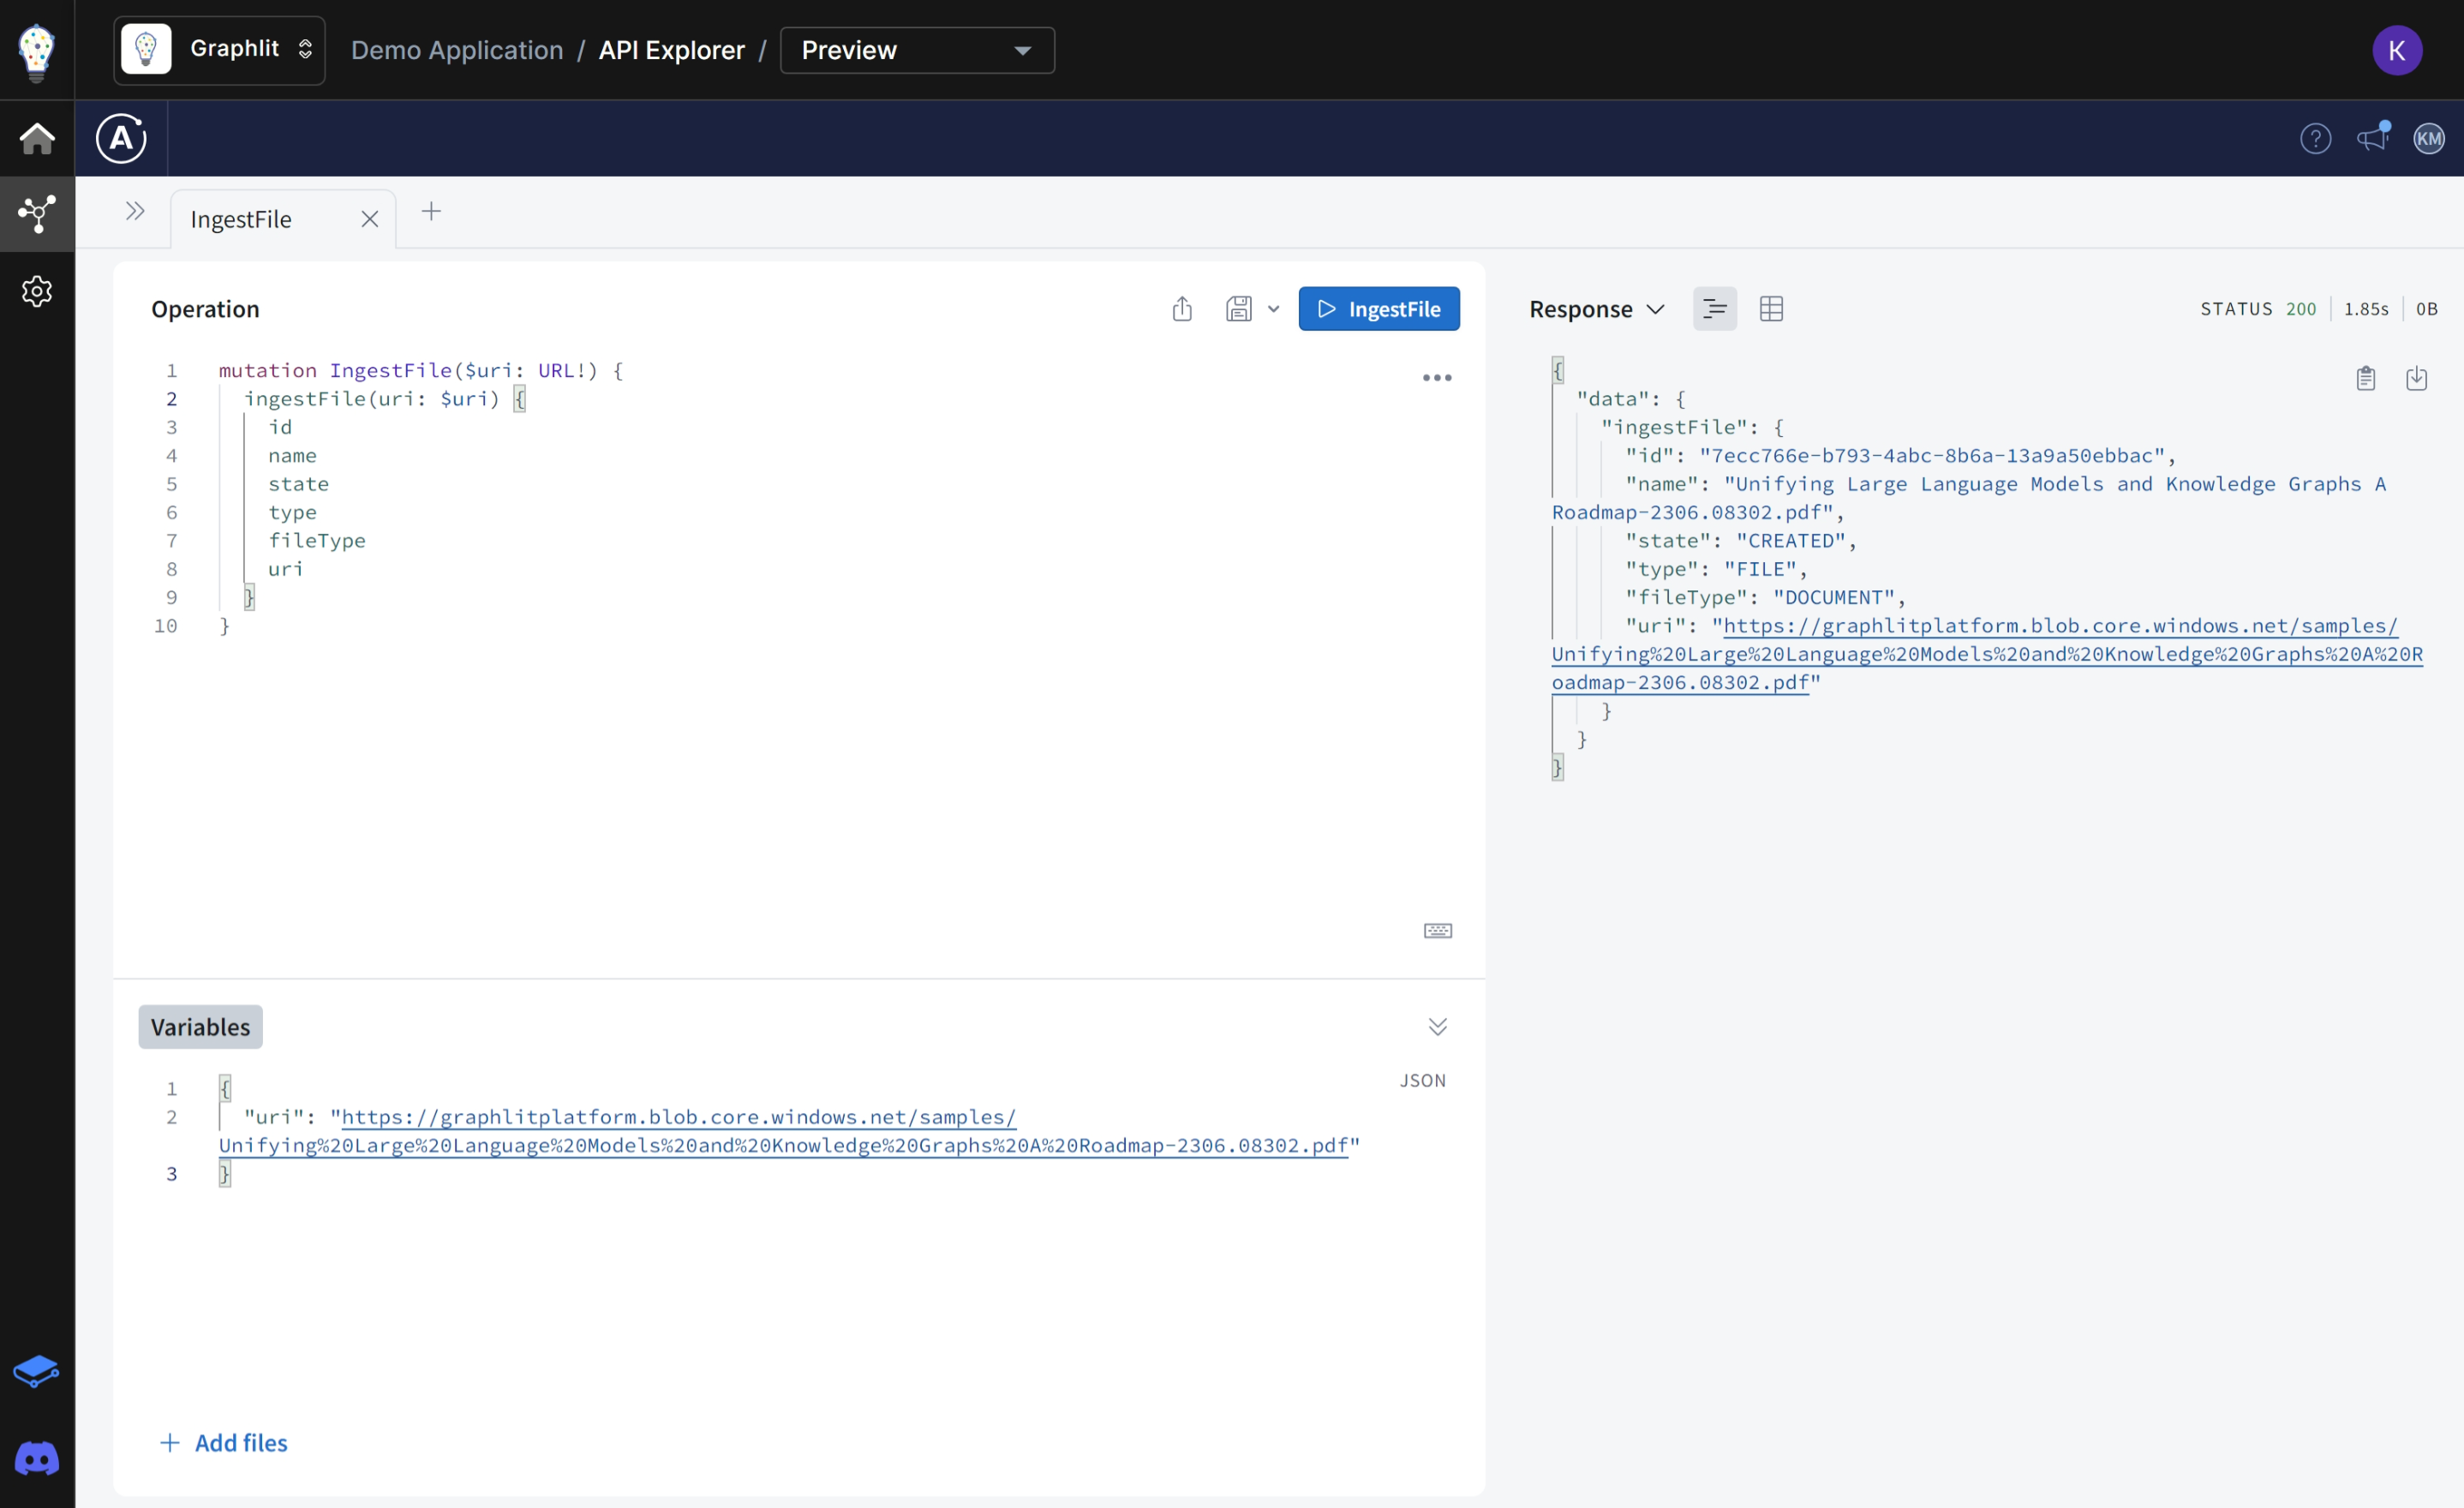
Task: Click the id value in the response
Action: point(1932,455)
